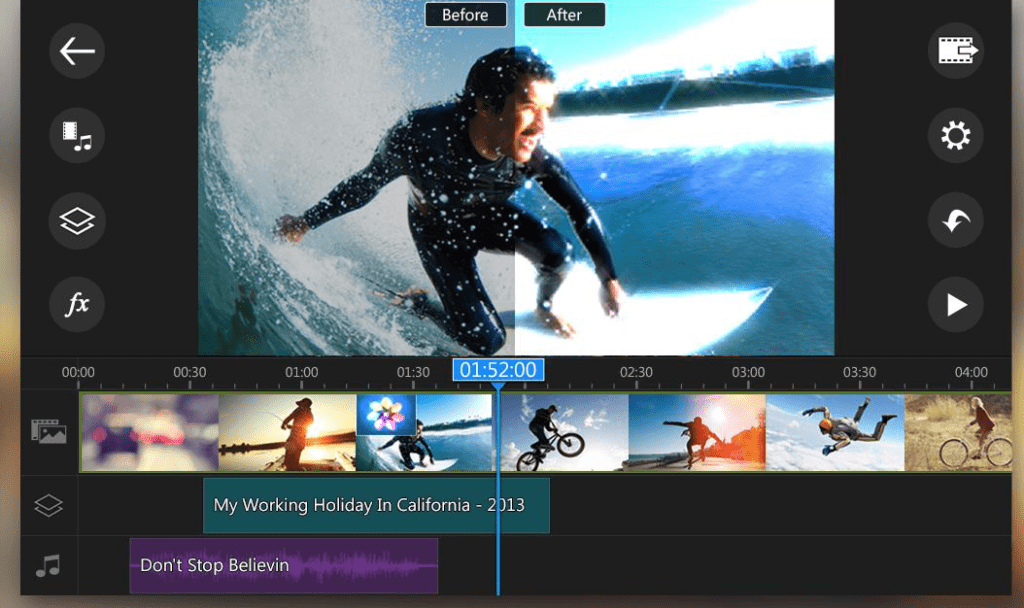Viewport: 1024px width, 608px height.
Task: Click the overlay track layers icon
Action: (x=48, y=506)
